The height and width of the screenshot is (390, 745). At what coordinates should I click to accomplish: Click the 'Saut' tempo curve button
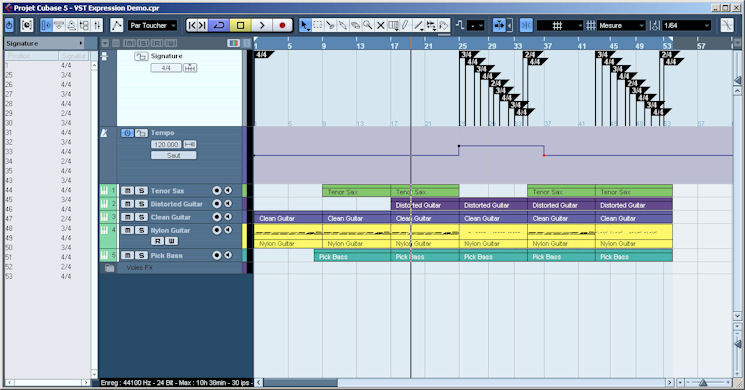[x=173, y=155]
